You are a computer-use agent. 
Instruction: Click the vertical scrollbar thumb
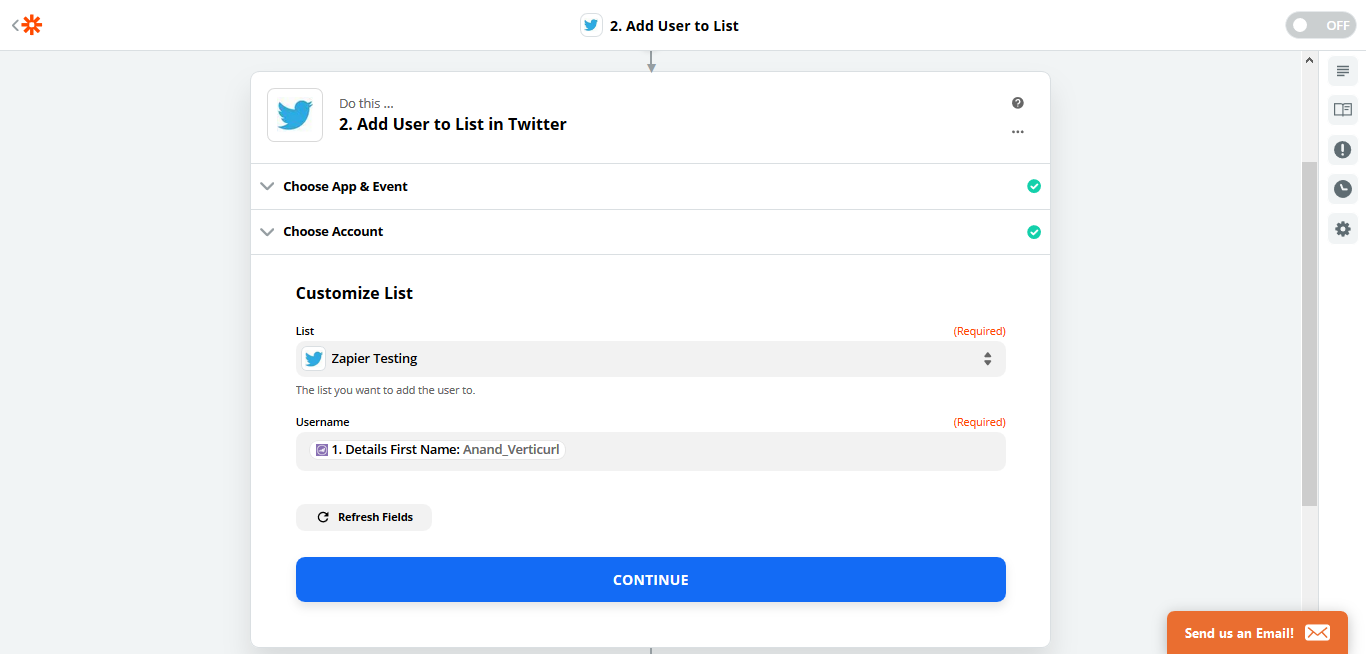(x=1309, y=333)
